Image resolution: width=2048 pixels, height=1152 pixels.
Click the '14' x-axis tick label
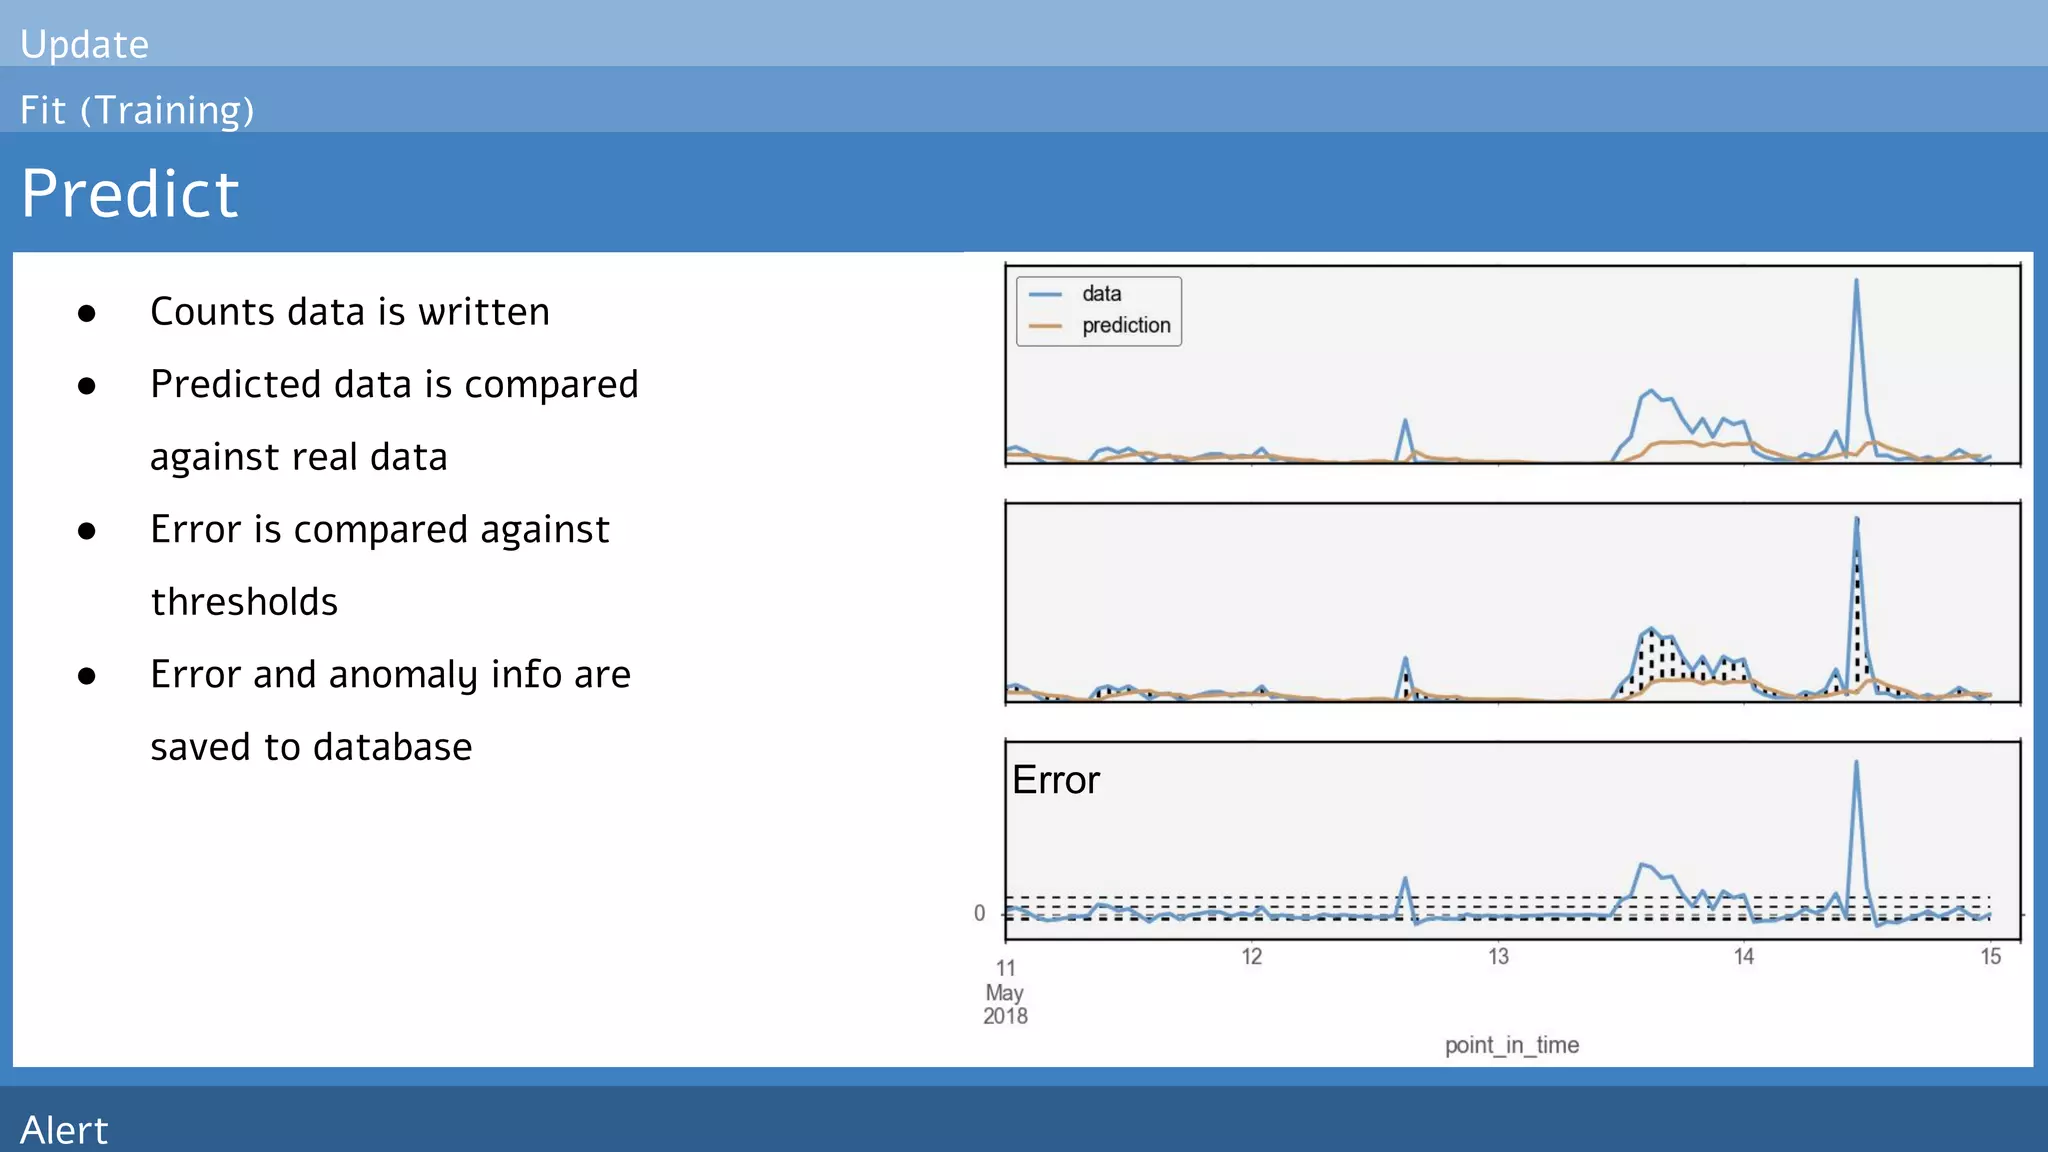pos(1744,957)
